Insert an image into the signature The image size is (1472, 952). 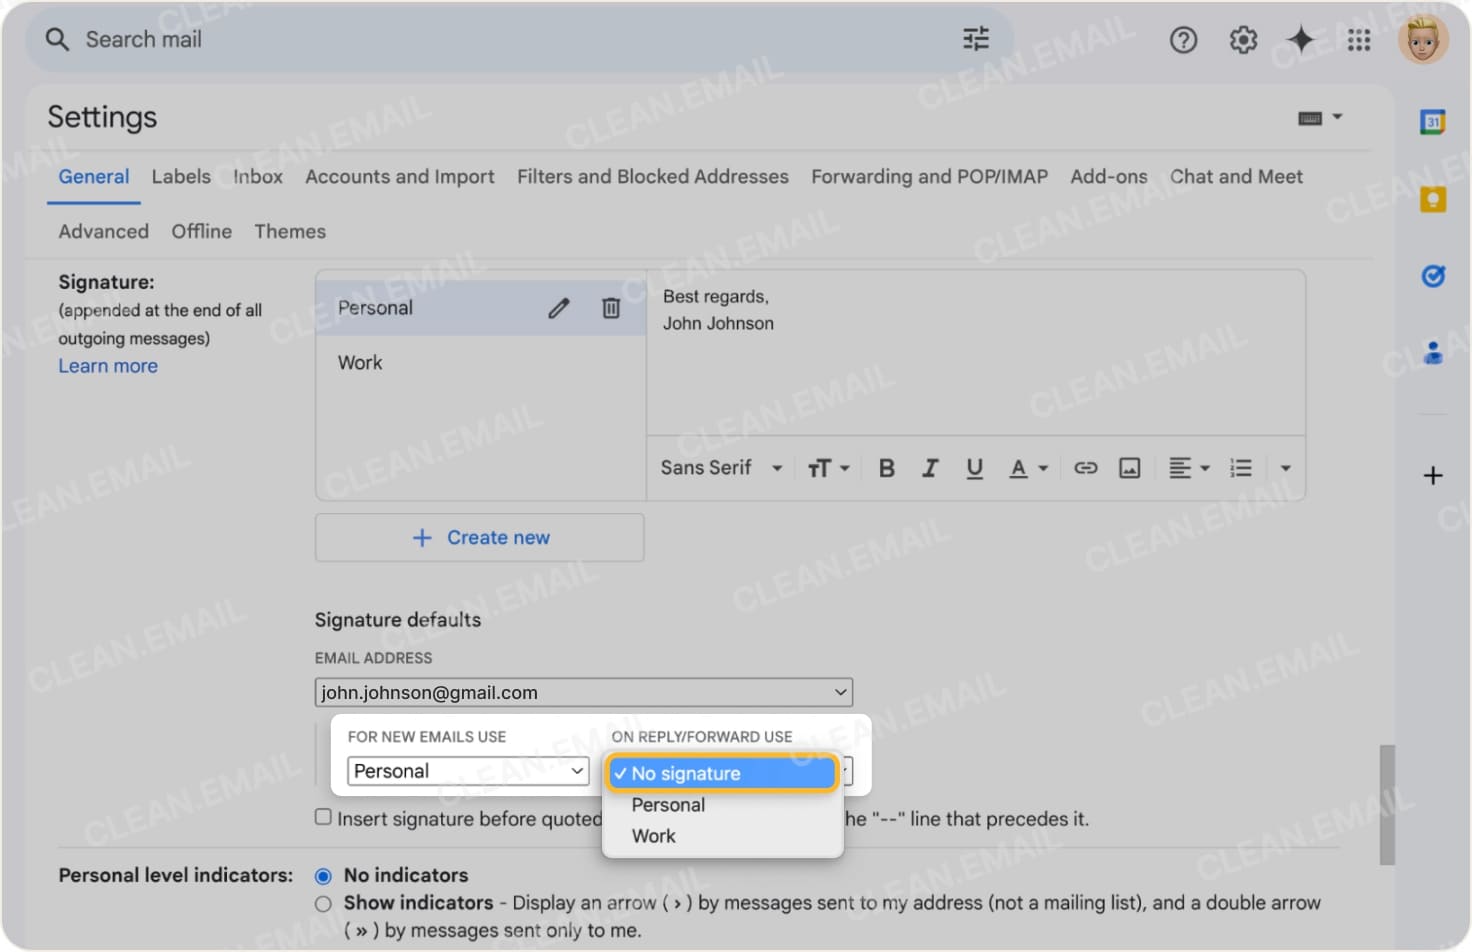[1130, 467]
